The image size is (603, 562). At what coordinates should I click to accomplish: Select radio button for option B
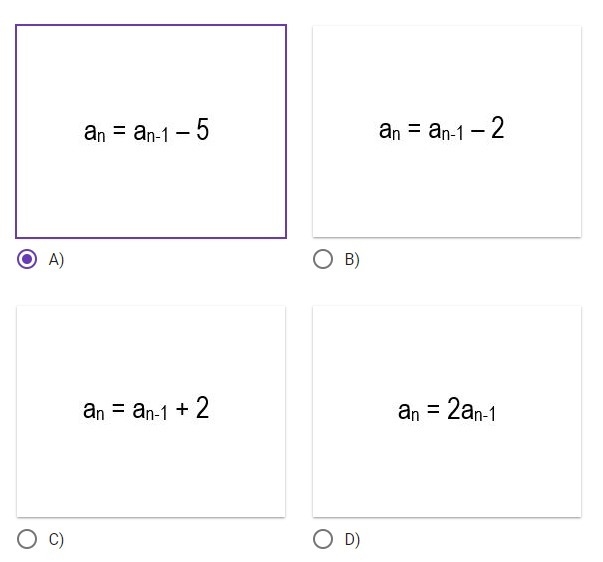pos(323,259)
